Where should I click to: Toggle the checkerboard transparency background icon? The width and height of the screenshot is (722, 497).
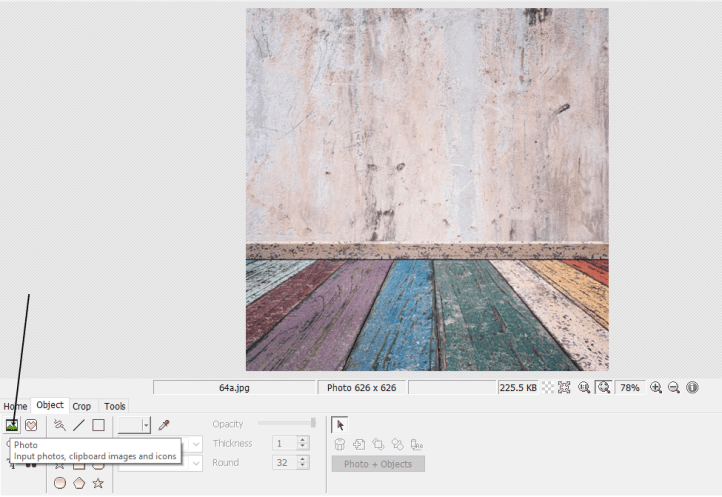548,387
